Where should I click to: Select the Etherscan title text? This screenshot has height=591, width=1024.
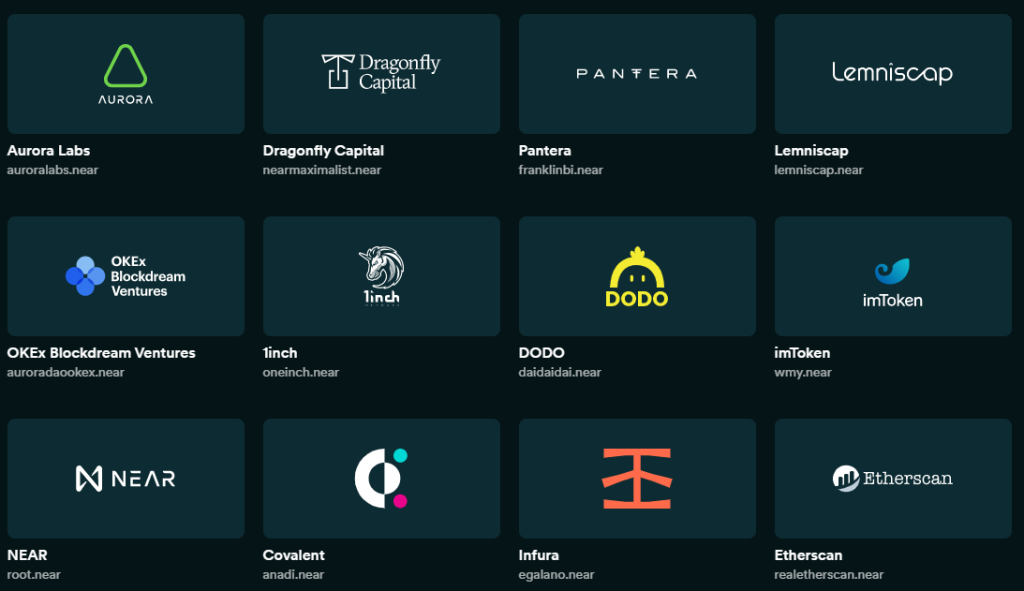(x=808, y=555)
